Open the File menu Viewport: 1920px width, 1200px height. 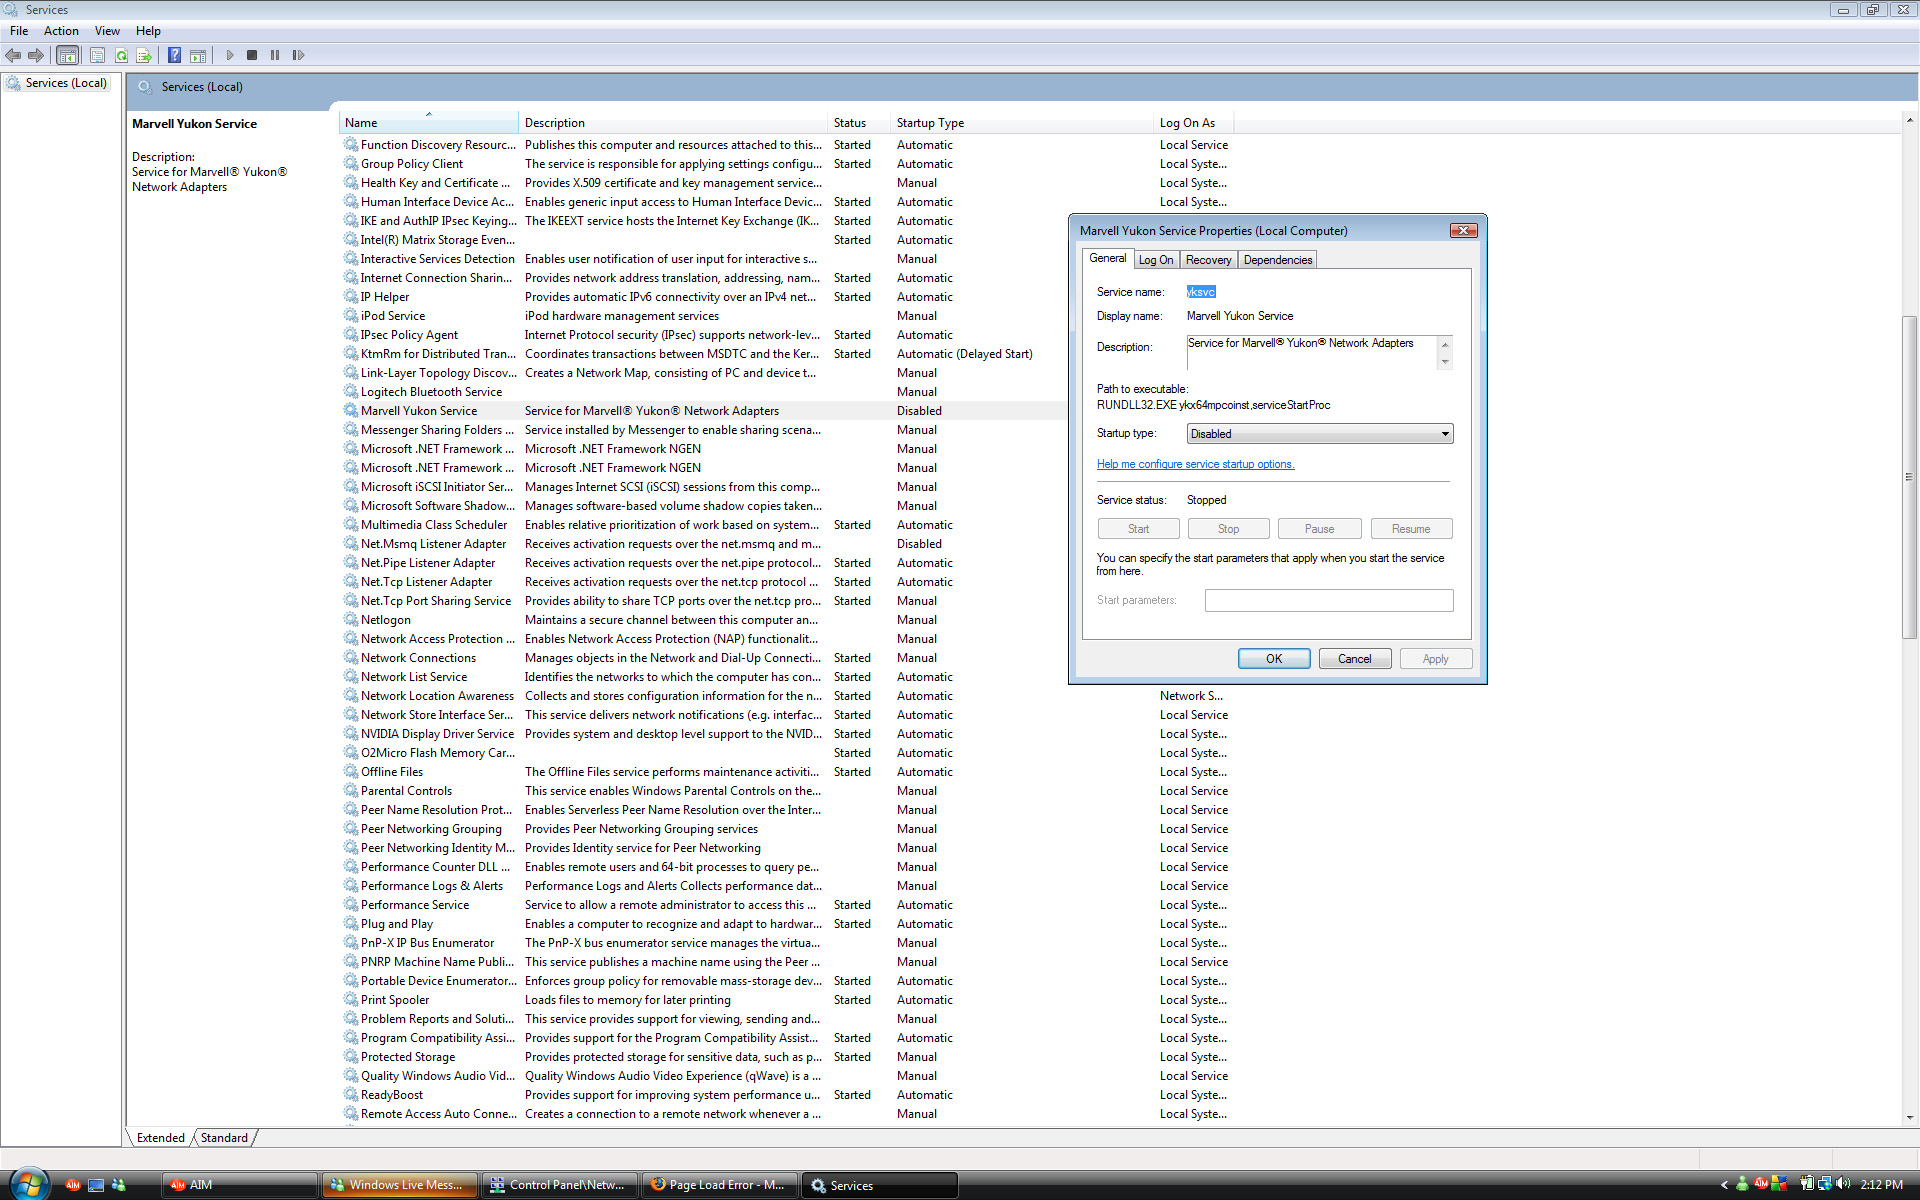(19, 31)
